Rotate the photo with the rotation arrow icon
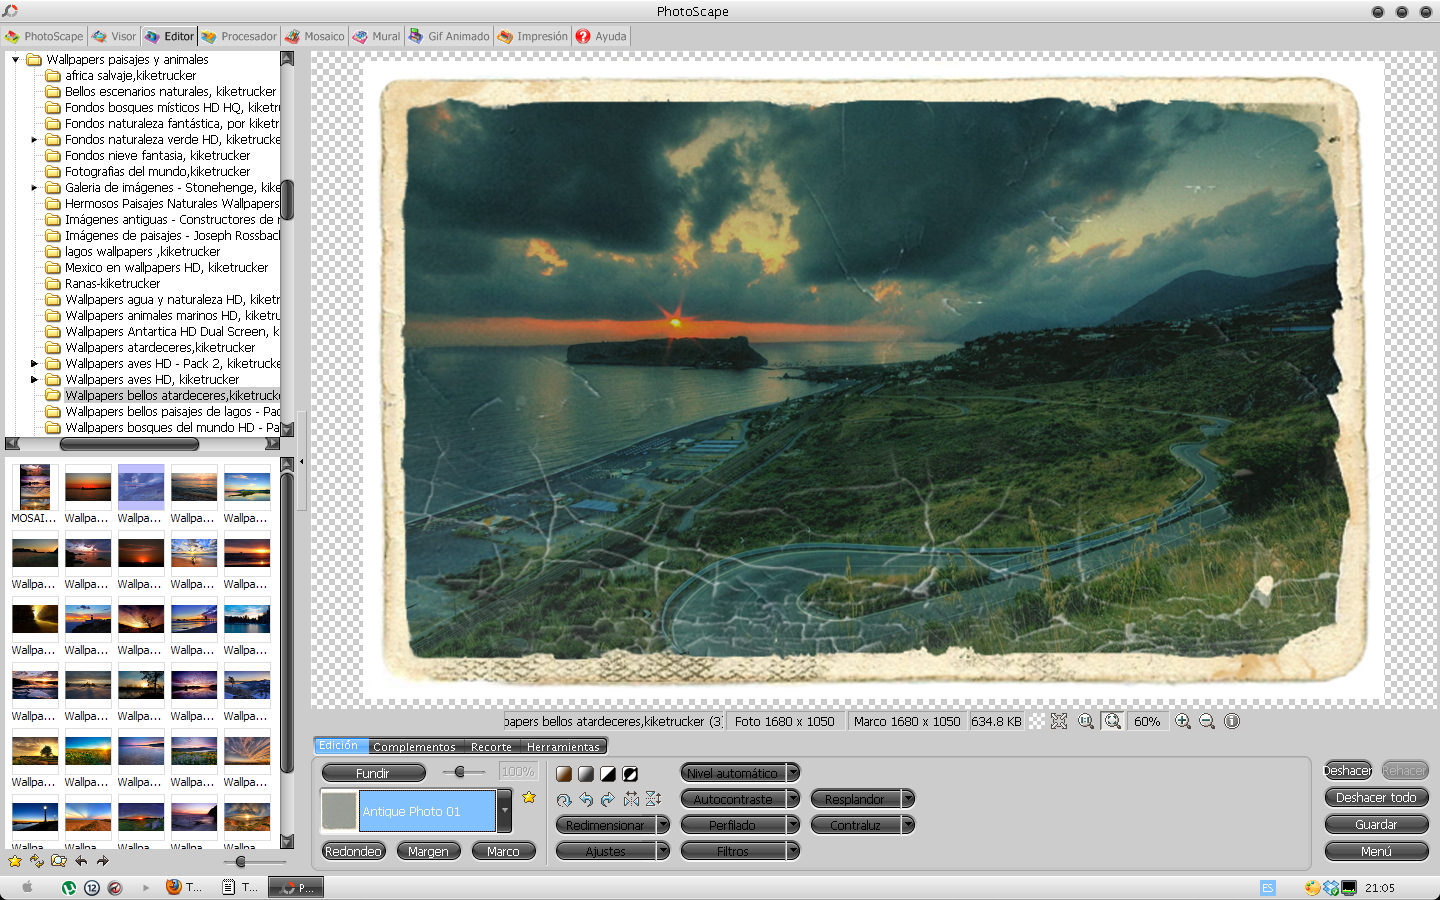Image resolution: width=1440 pixels, height=900 pixels. pos(563,799)
